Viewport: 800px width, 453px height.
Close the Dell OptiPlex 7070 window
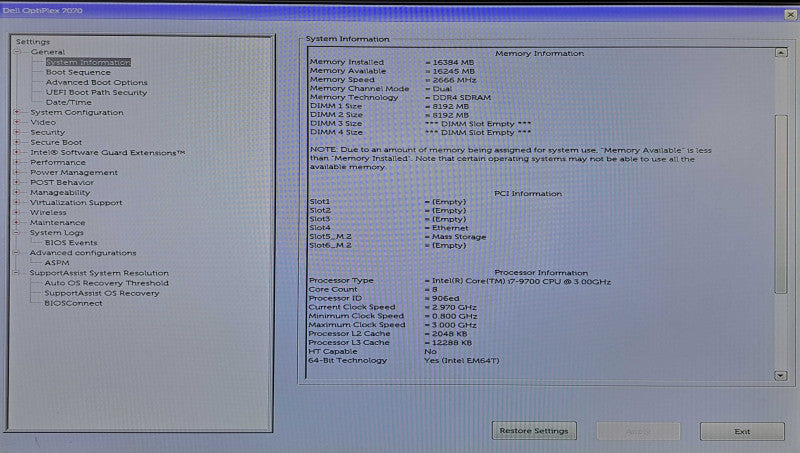point(790,15)
